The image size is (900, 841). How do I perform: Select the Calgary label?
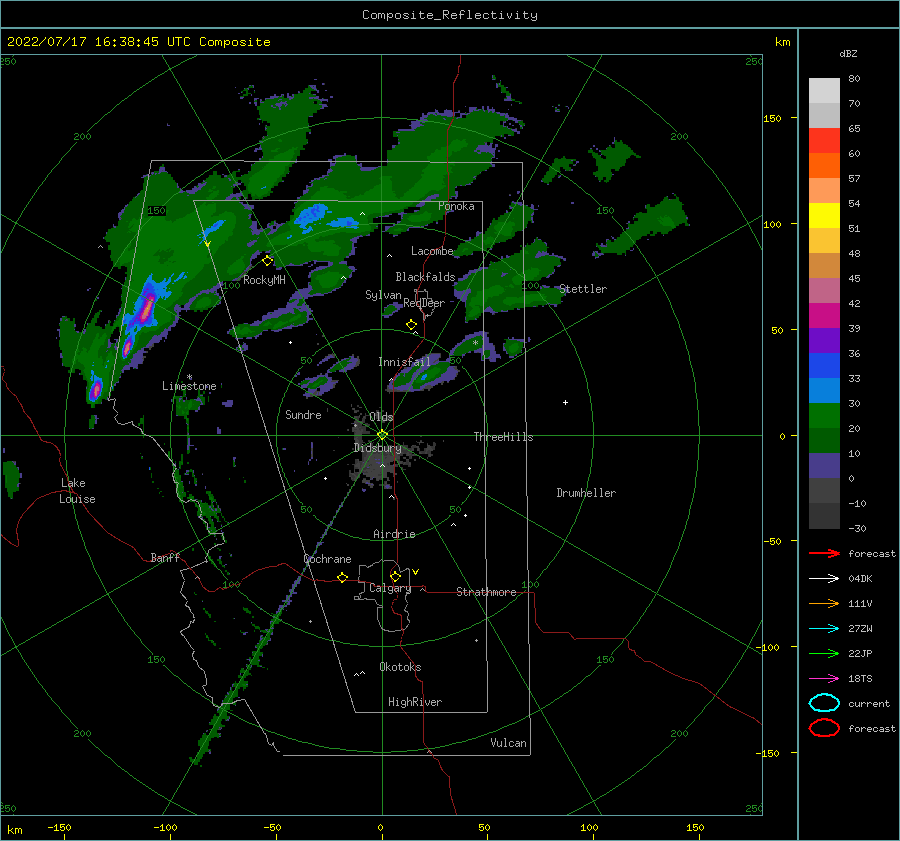pyautogui.click(x=390, y=588)
